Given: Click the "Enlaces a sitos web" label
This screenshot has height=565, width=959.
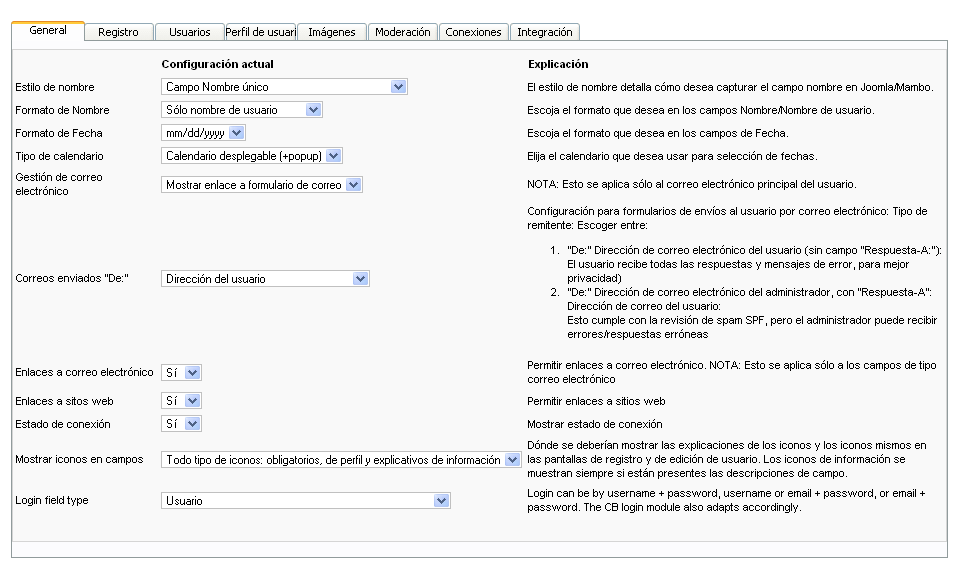Looking at the screenshot, I should (x=64, y=401).
